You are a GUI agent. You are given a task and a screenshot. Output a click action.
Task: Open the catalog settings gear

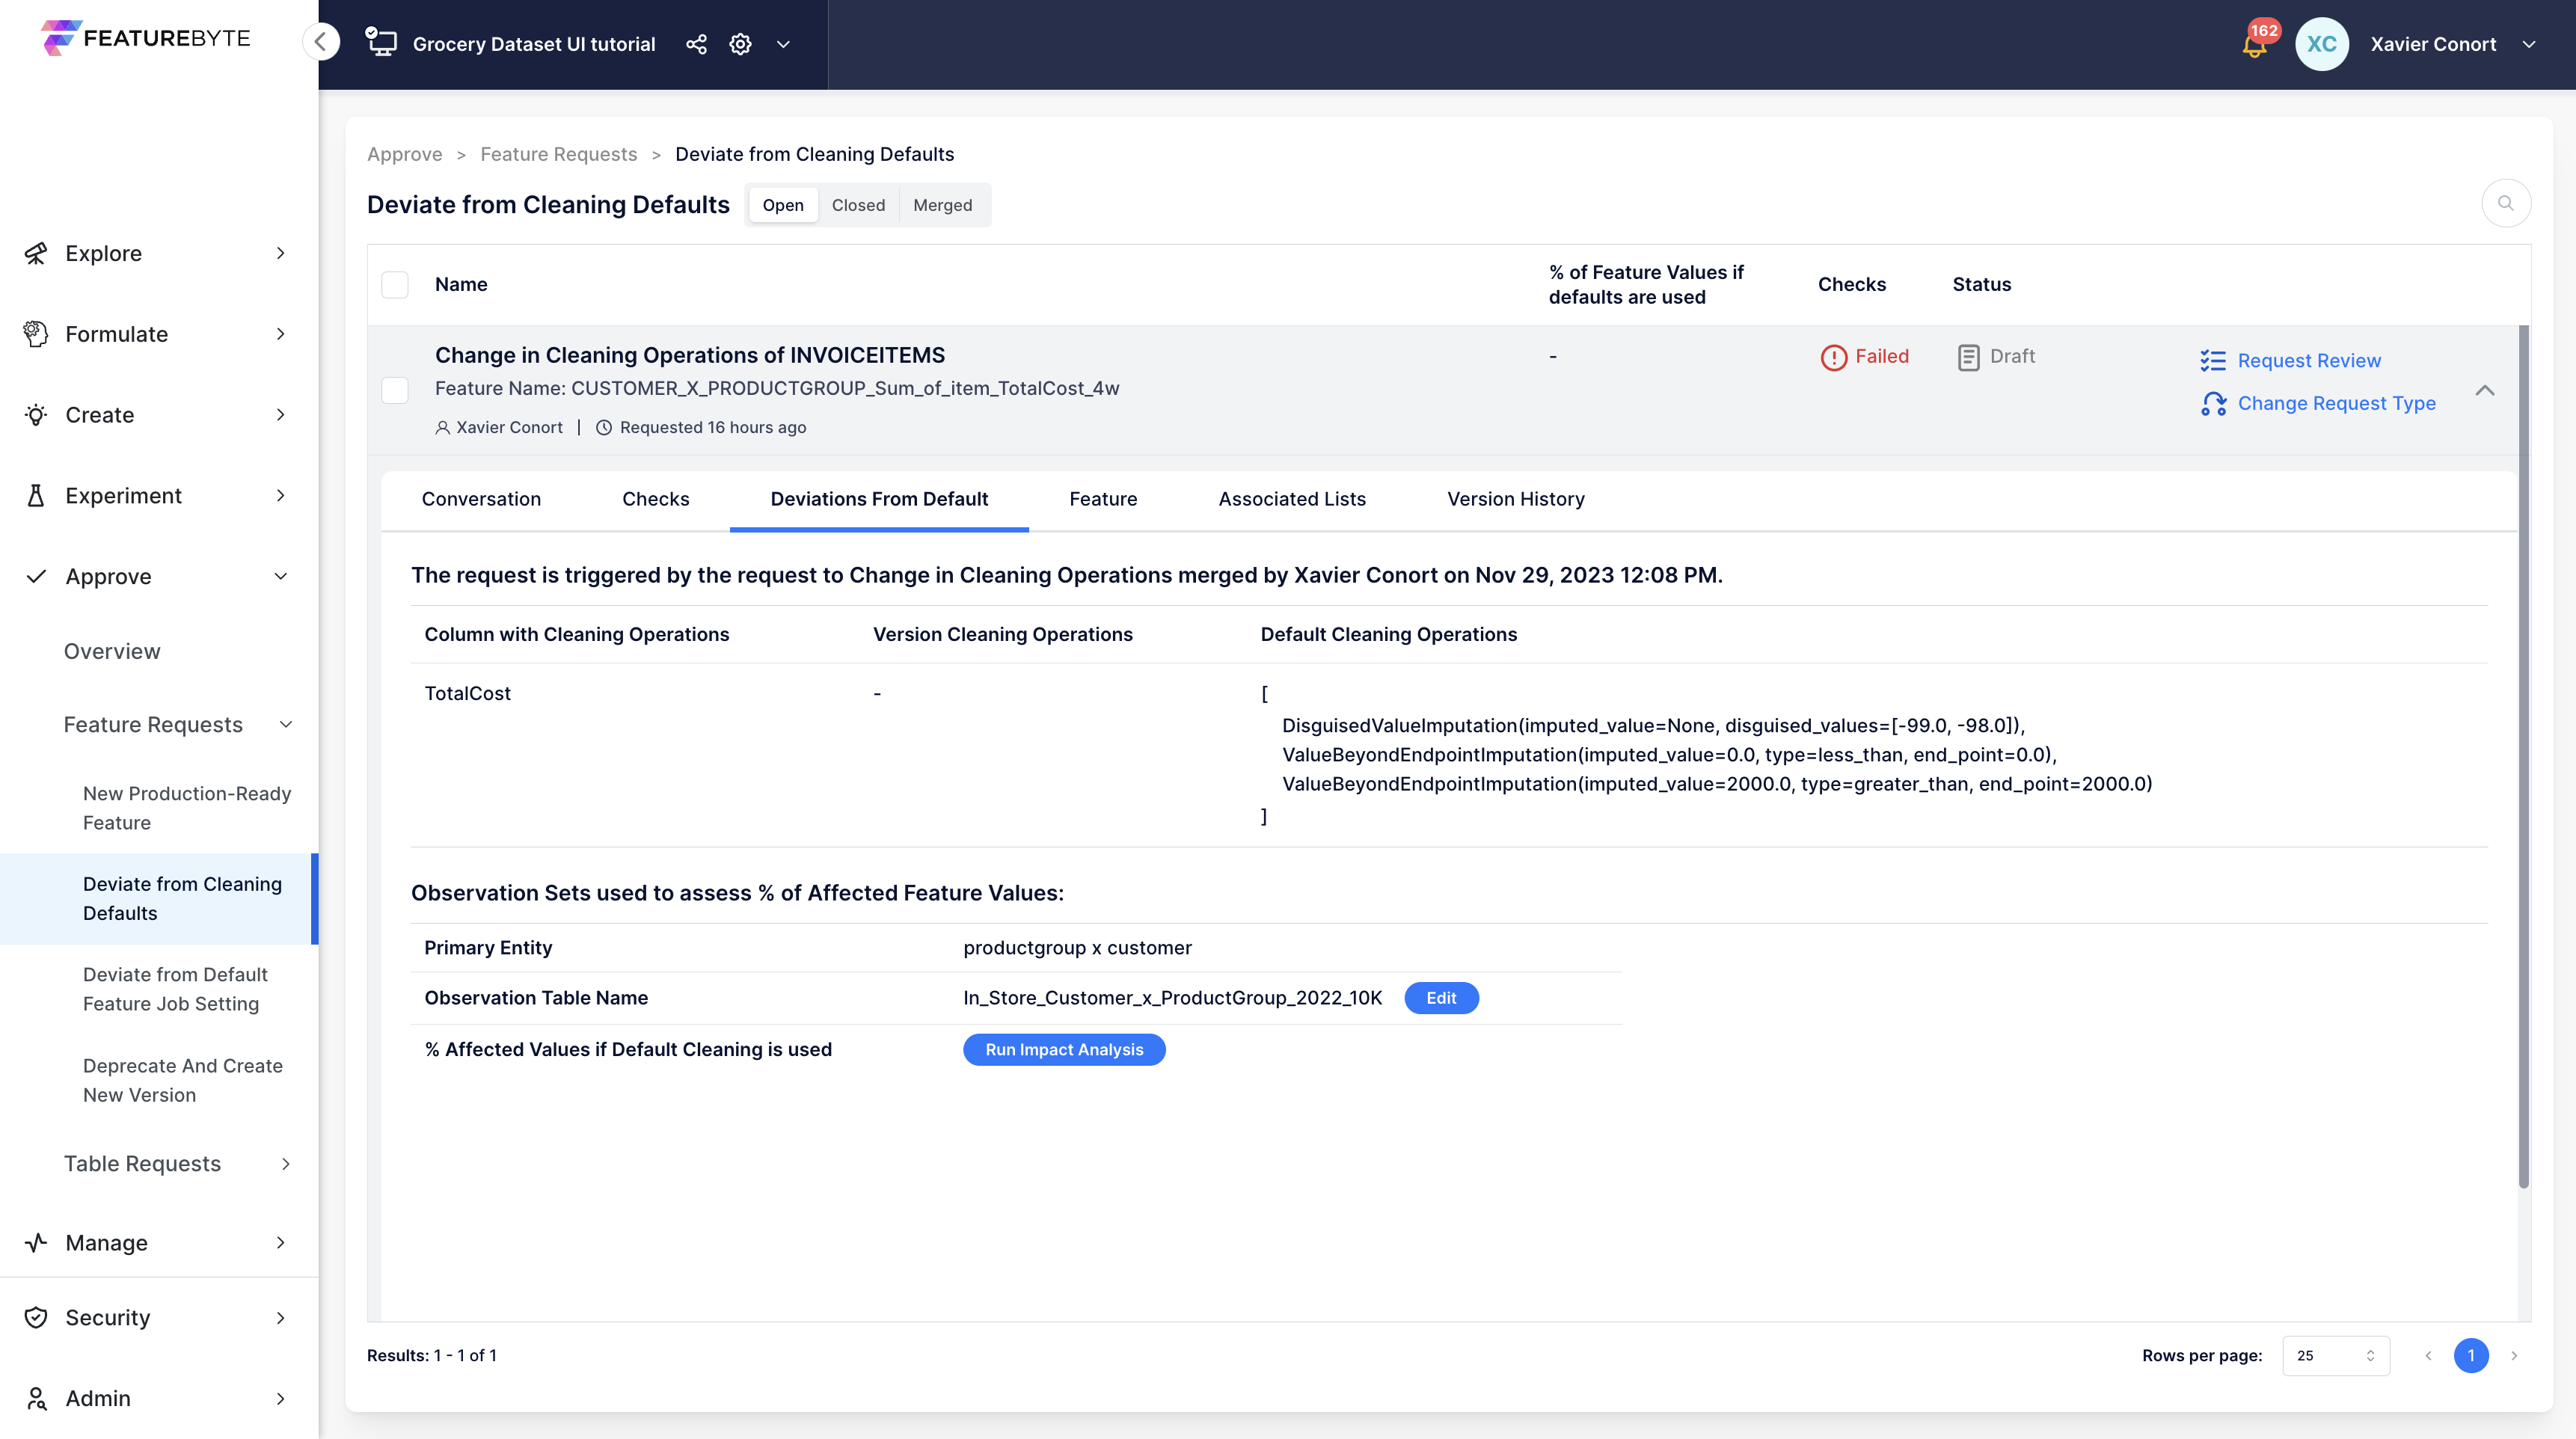(740, 44)
